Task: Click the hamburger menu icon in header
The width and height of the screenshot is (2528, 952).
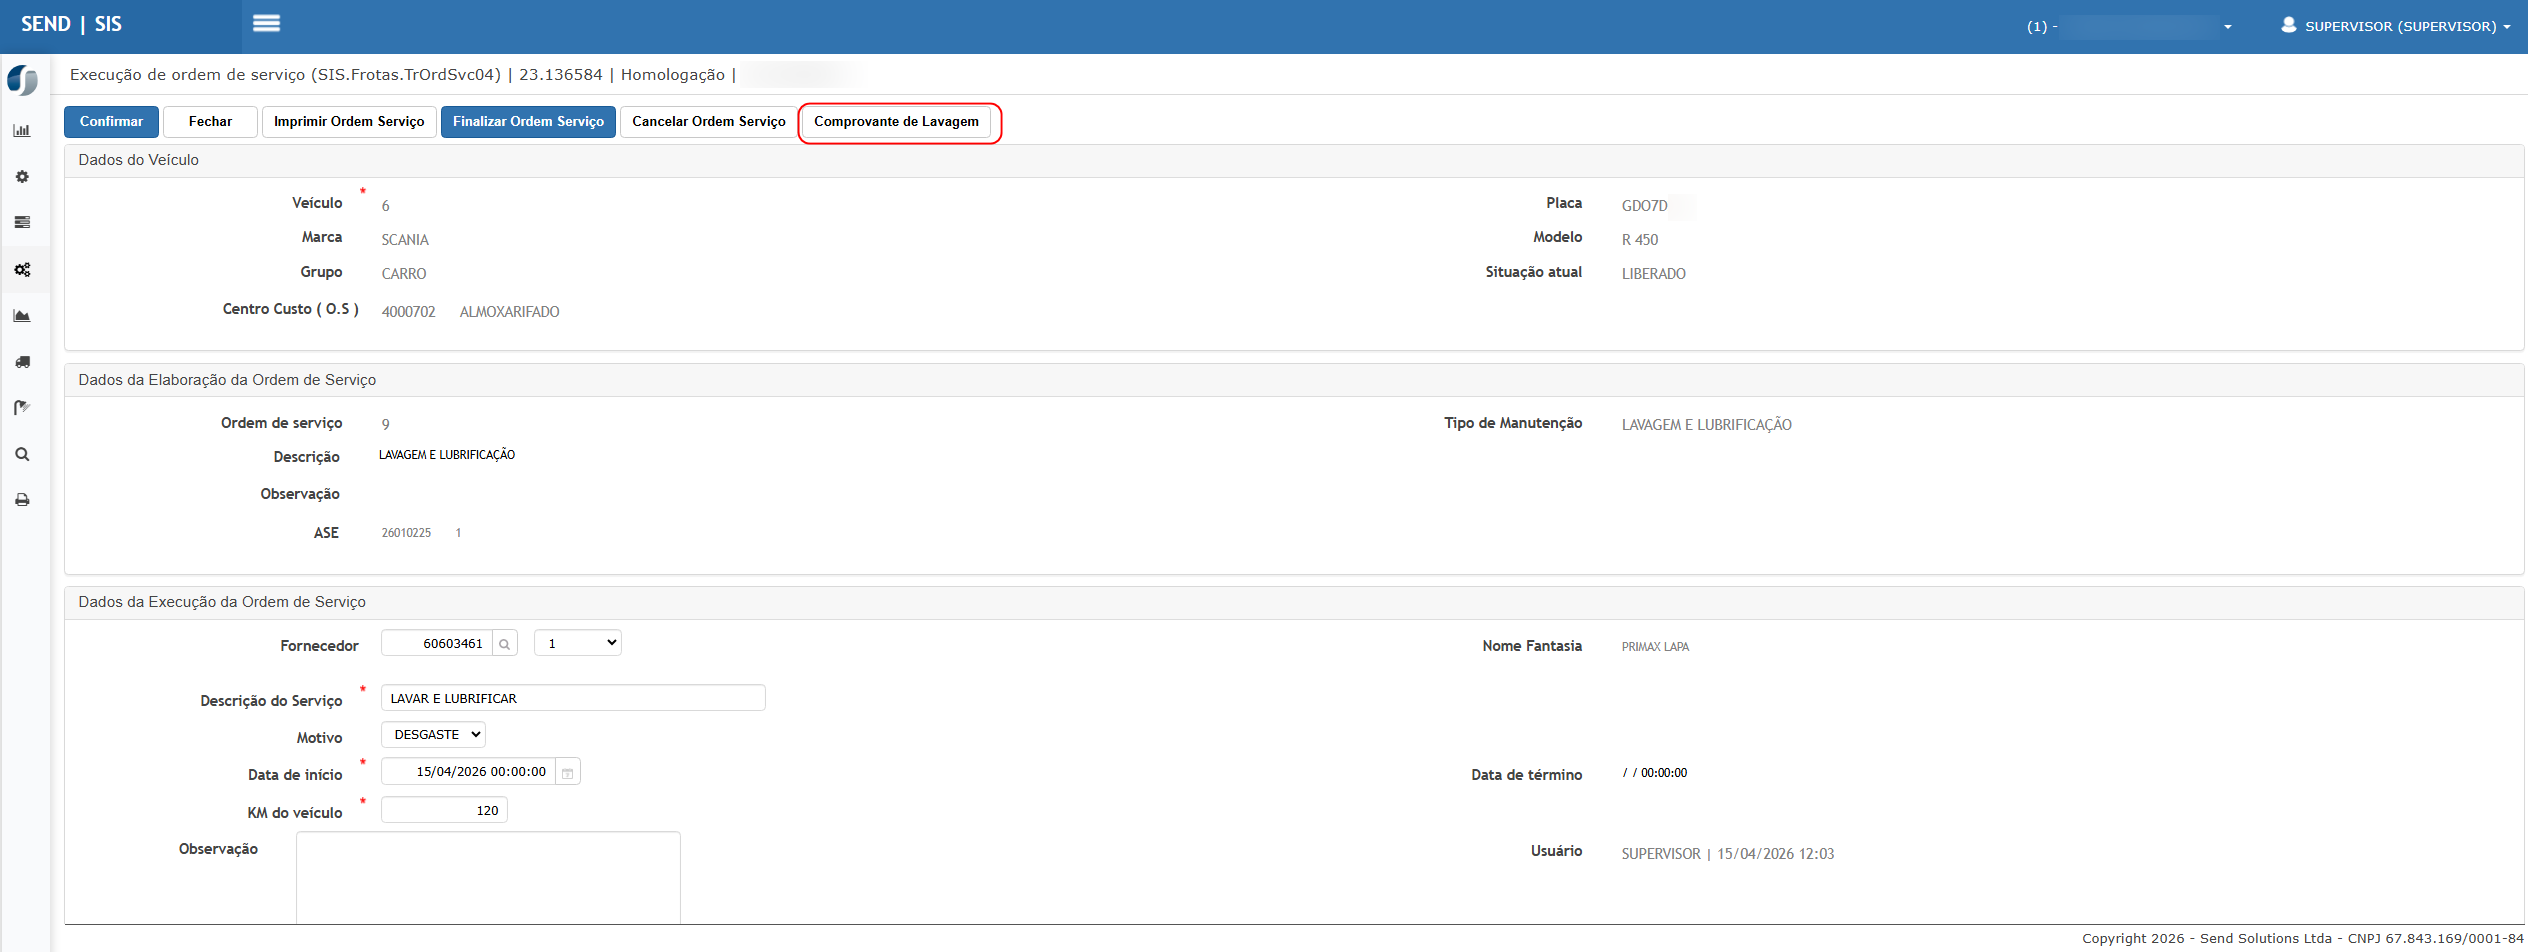Action: pos(266,23)
